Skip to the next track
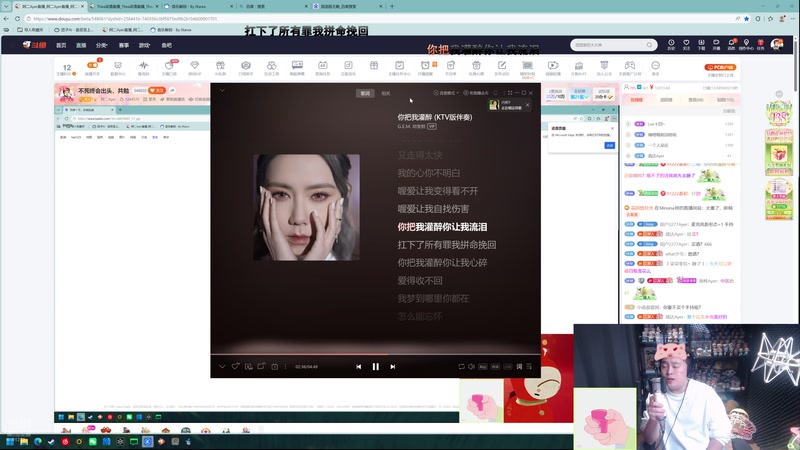This screenshot has height=450, width=800. click(x=392, y=366)
